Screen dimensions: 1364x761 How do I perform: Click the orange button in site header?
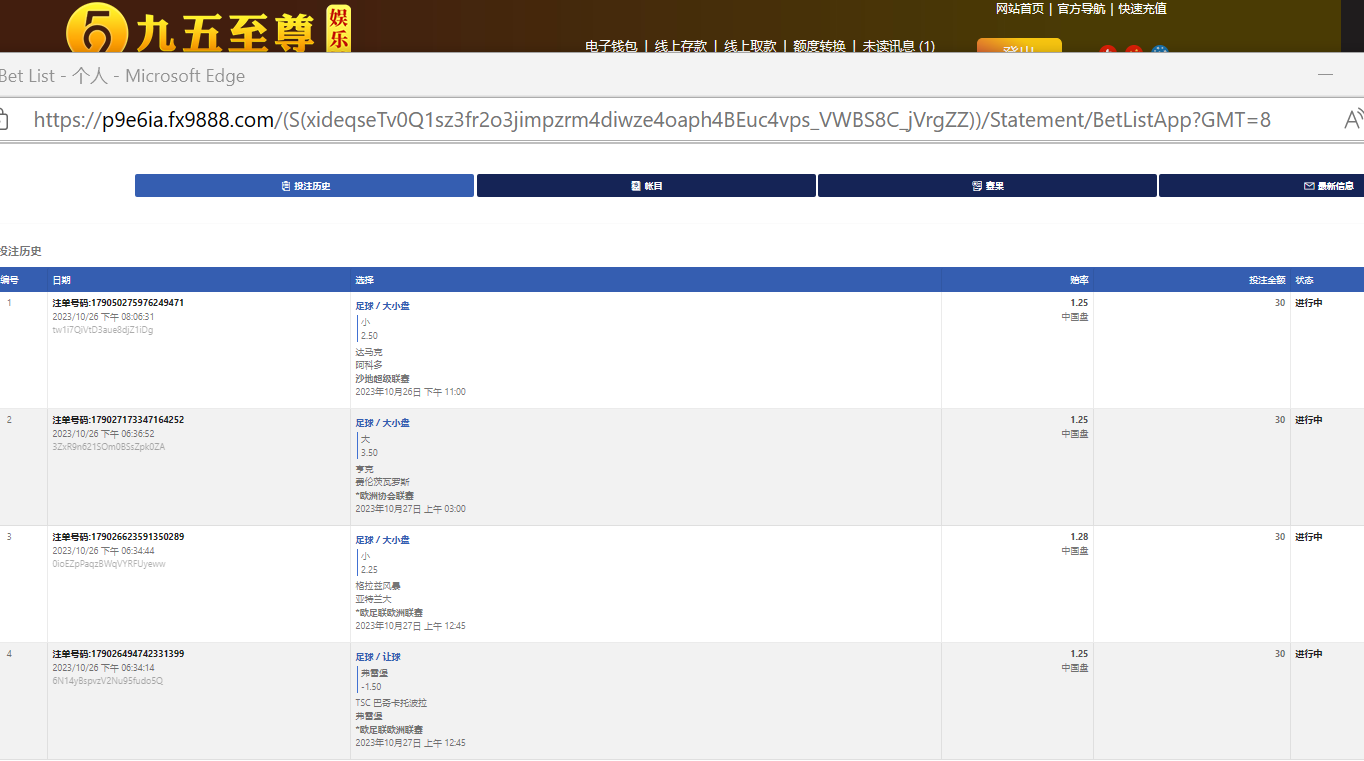click(1018, 46)
